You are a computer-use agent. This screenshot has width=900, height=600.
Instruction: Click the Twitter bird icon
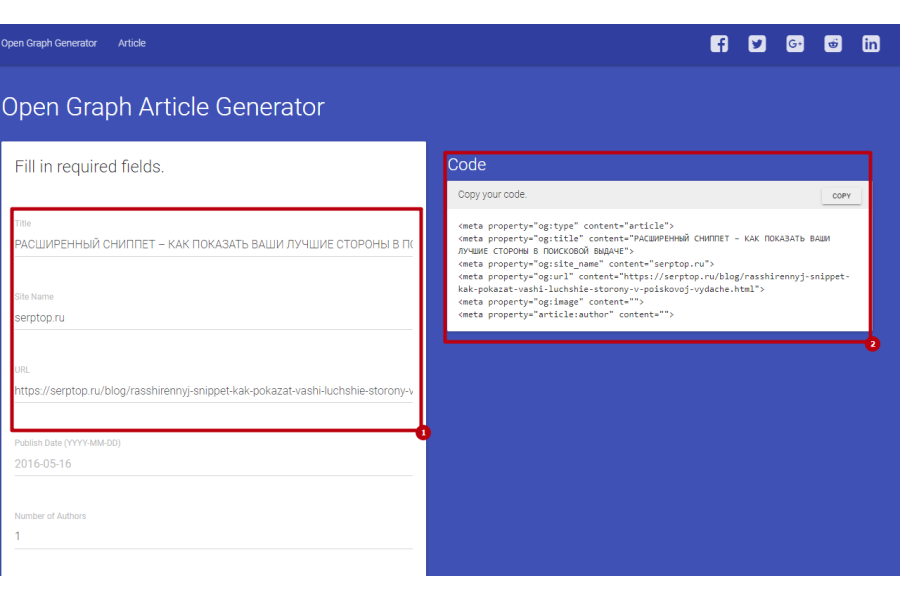[x=757, y=44]
